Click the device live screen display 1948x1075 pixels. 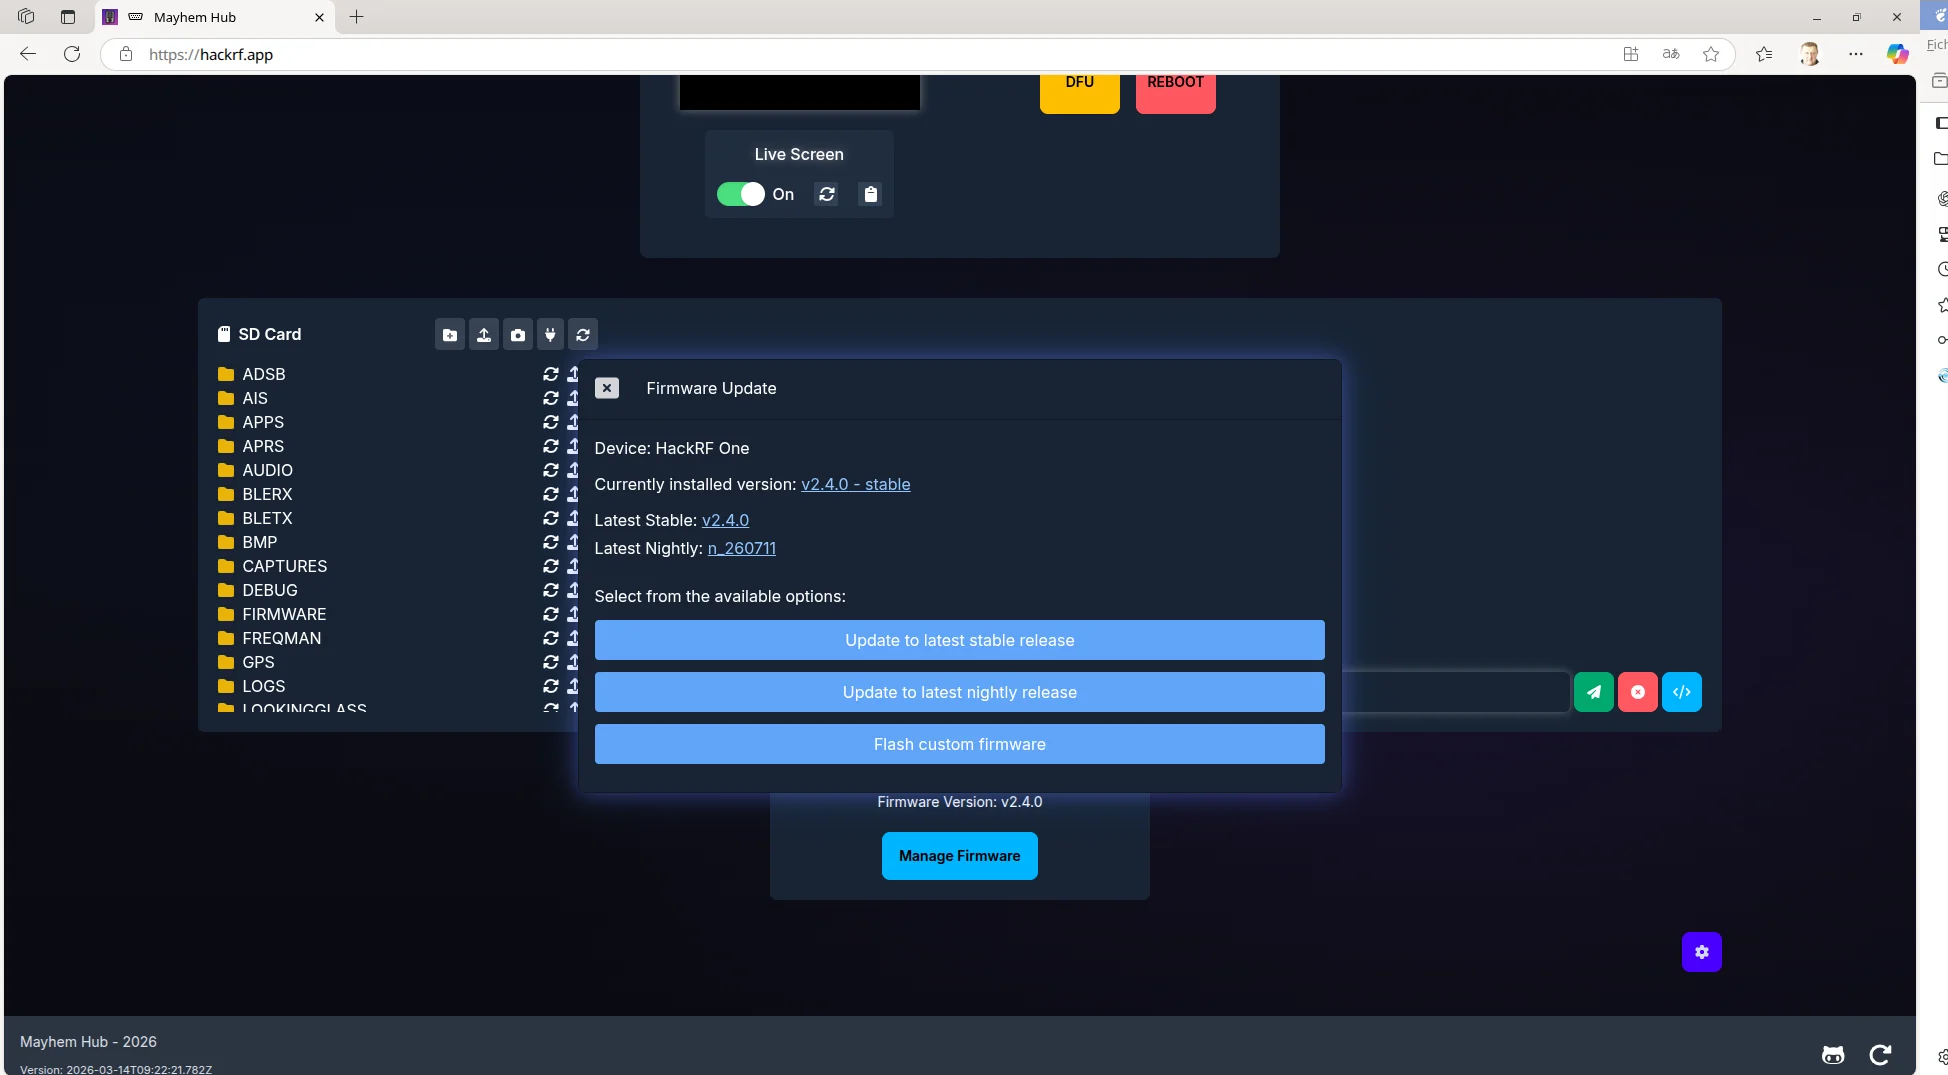(x=799, y=92)
